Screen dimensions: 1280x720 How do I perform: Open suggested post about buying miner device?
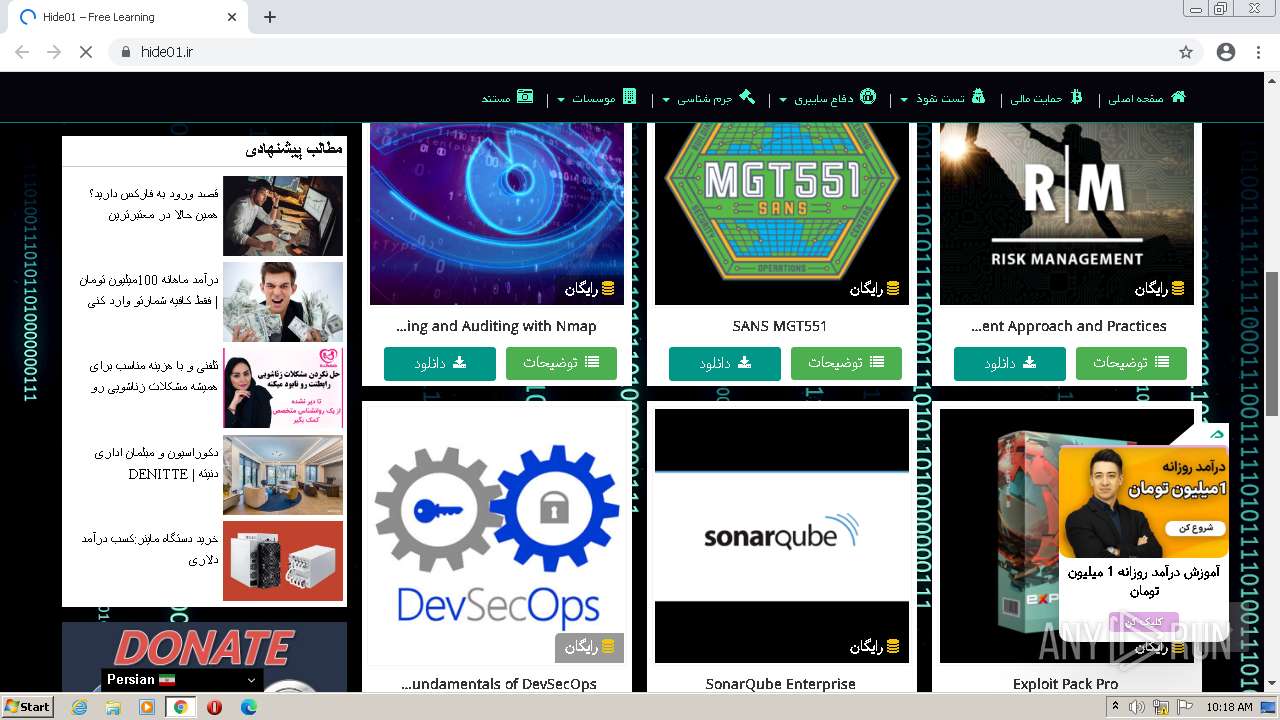[150, 549]
